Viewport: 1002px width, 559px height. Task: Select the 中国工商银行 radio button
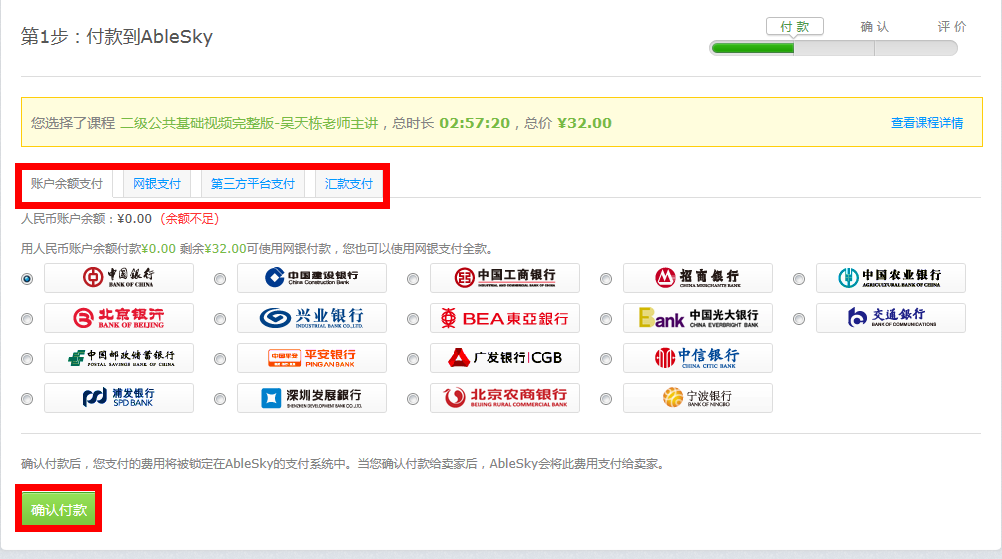coord(413,279)
